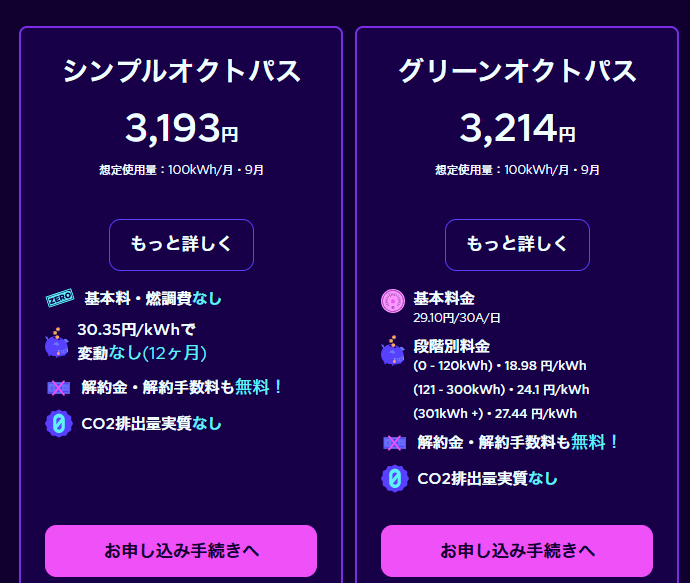Click the シンプルオクトパス plan title
Image resolution: width=690 pixels, height=583 pixels.
[x=181, y=71]
